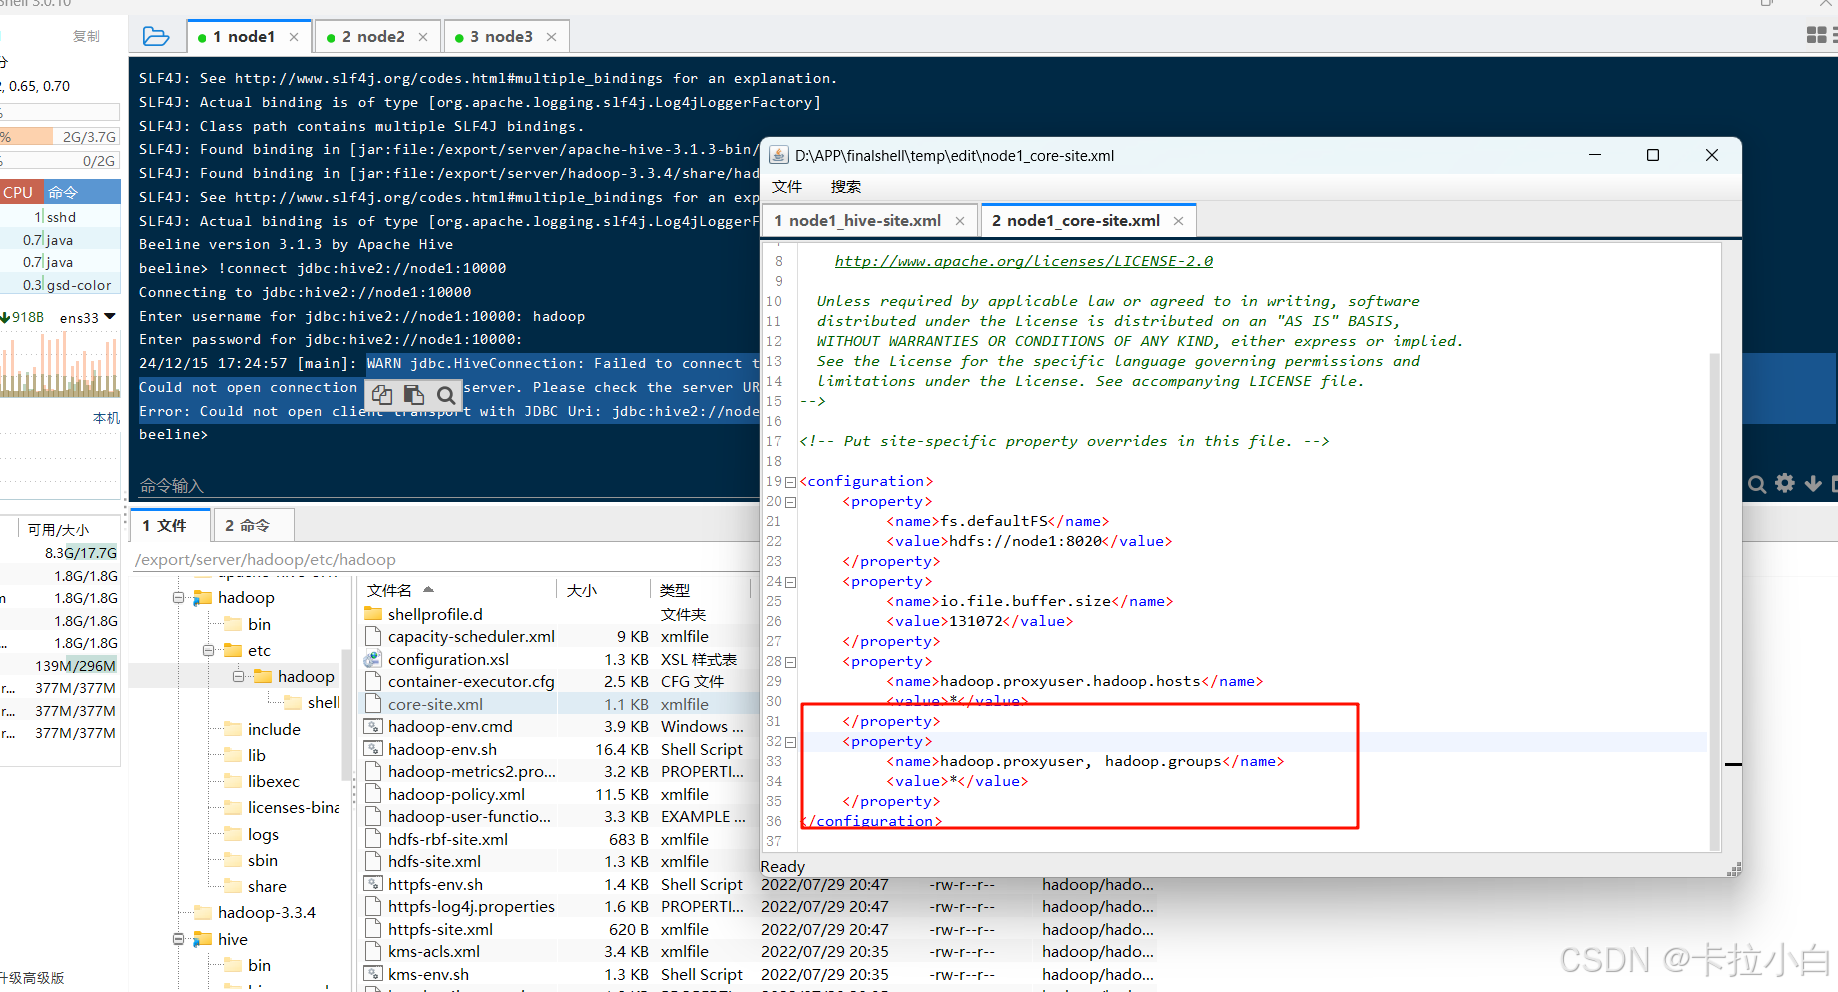Click the hadoop-env.cmd file icon
The width and height of the screenshot is (1838, 992).
373,726
